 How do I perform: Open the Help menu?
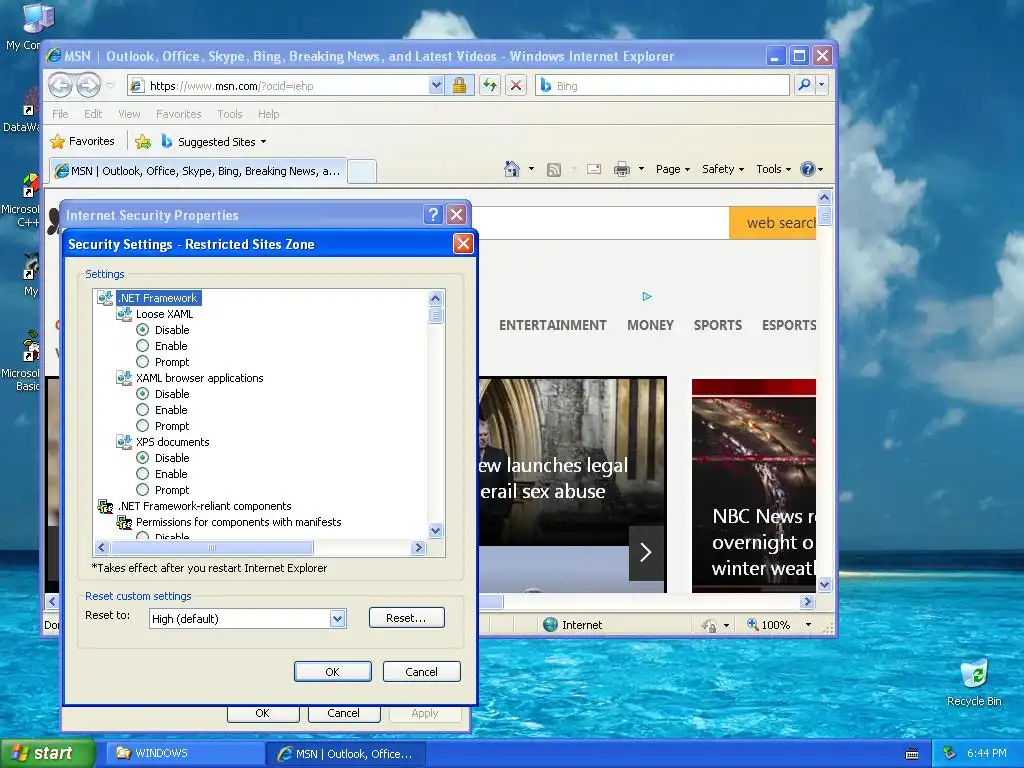(x=268, y=114)
